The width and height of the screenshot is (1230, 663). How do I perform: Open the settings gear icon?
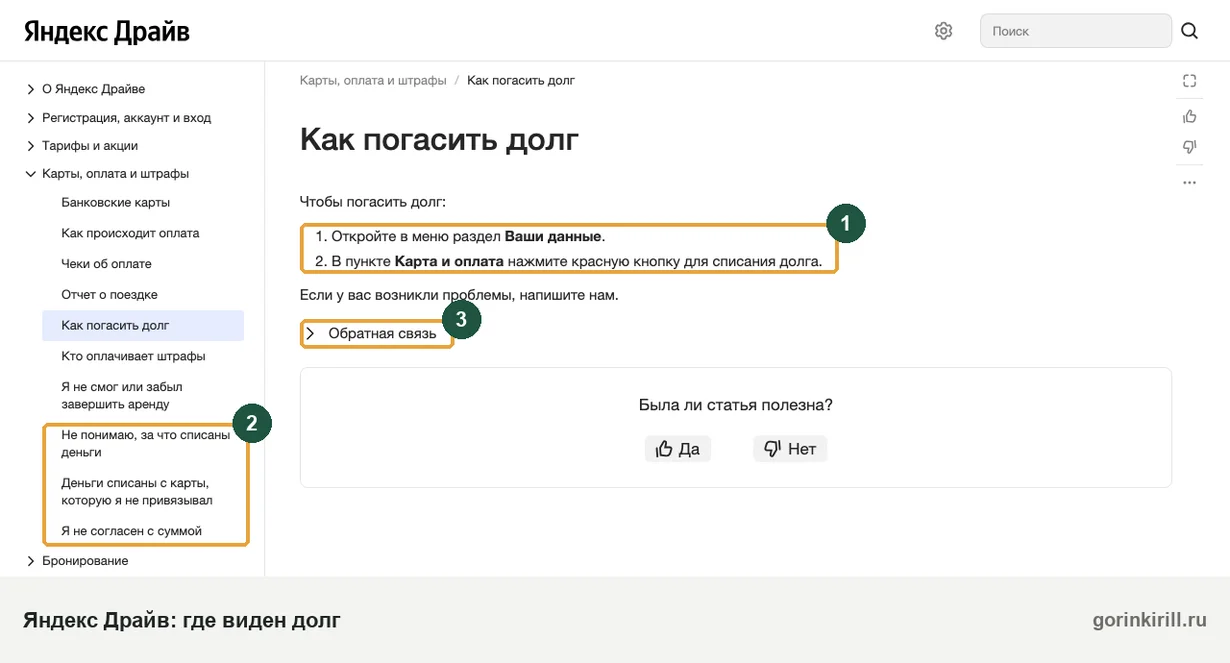pos(943,31)
